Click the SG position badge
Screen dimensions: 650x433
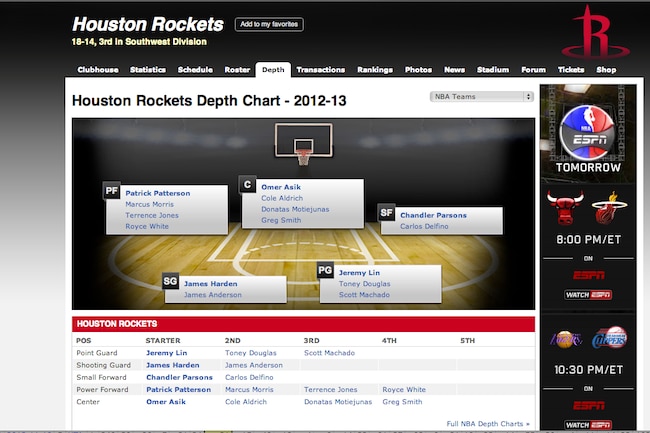pos(170,281)
